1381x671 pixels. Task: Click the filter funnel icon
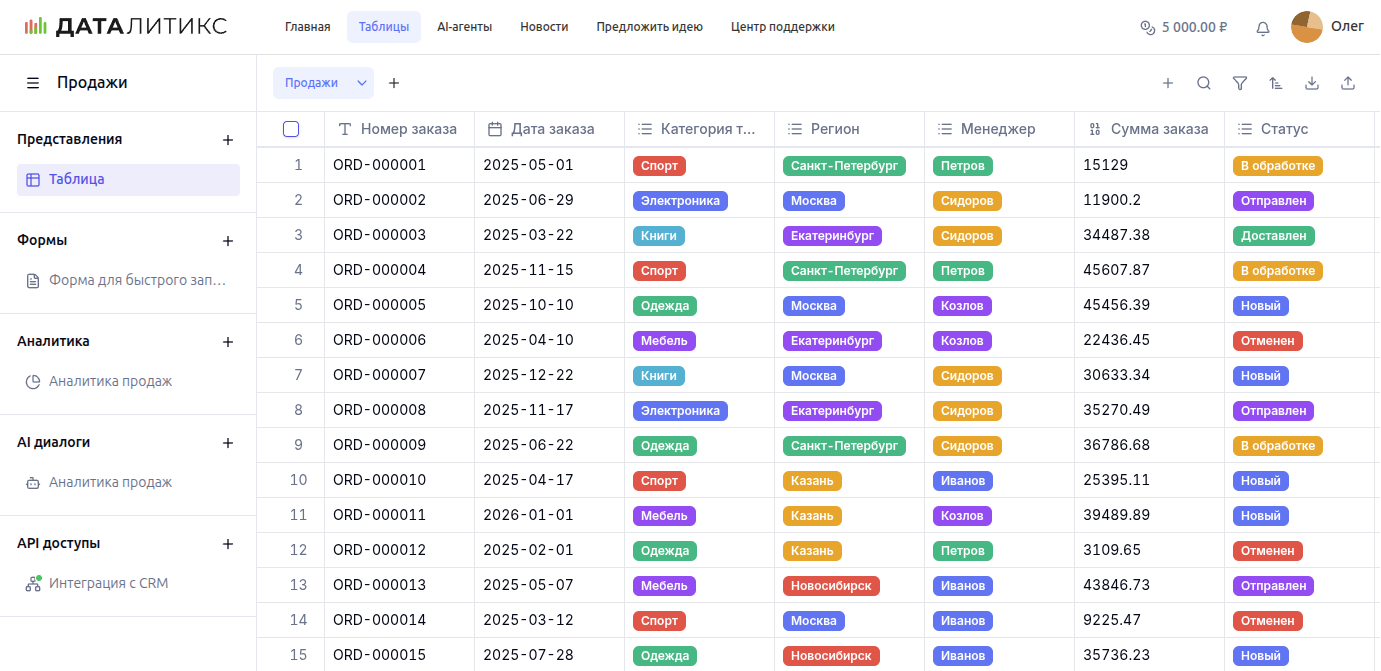coord(1240,83)
